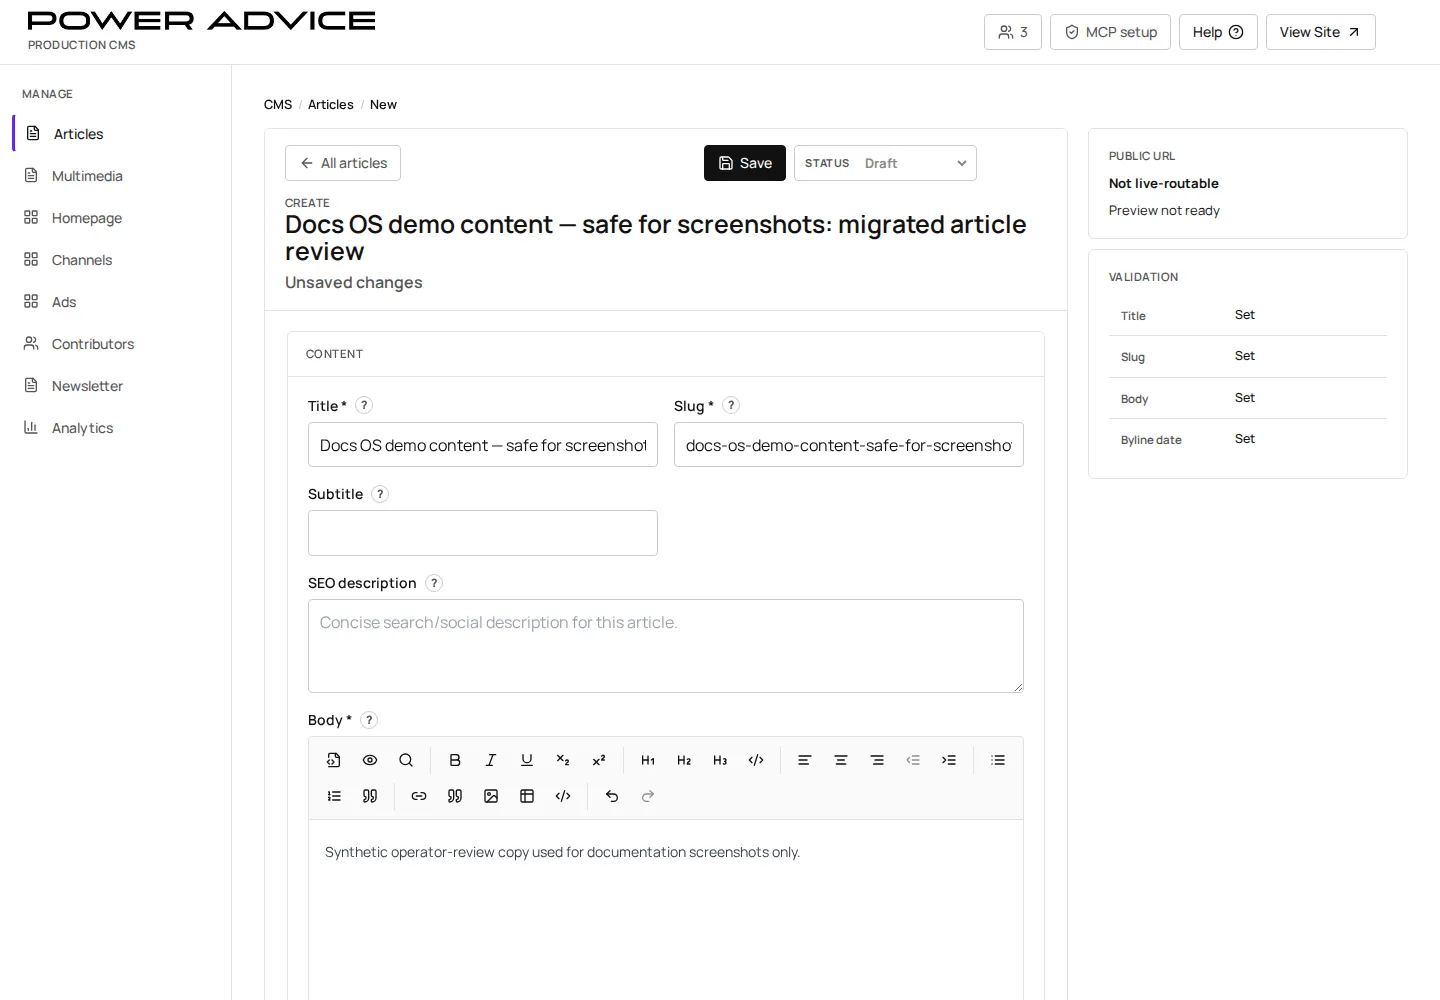Open the Status Draft dropdown

click(885, 163)
